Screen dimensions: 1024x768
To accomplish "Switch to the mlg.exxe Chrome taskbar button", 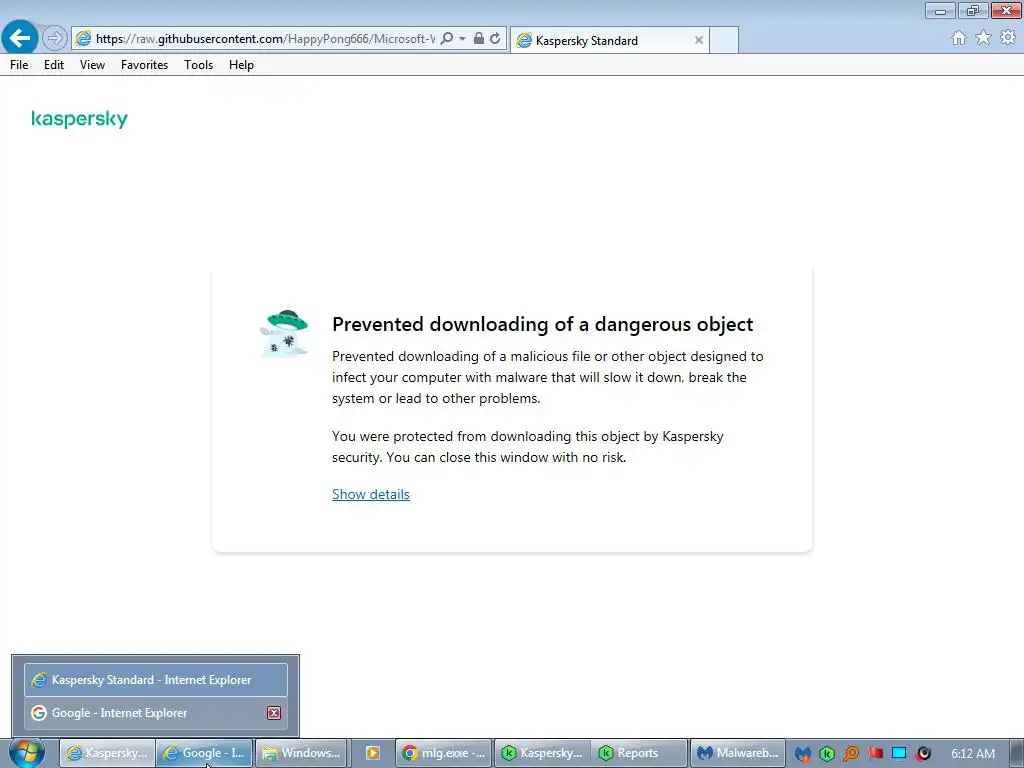I will pos(444,753).
